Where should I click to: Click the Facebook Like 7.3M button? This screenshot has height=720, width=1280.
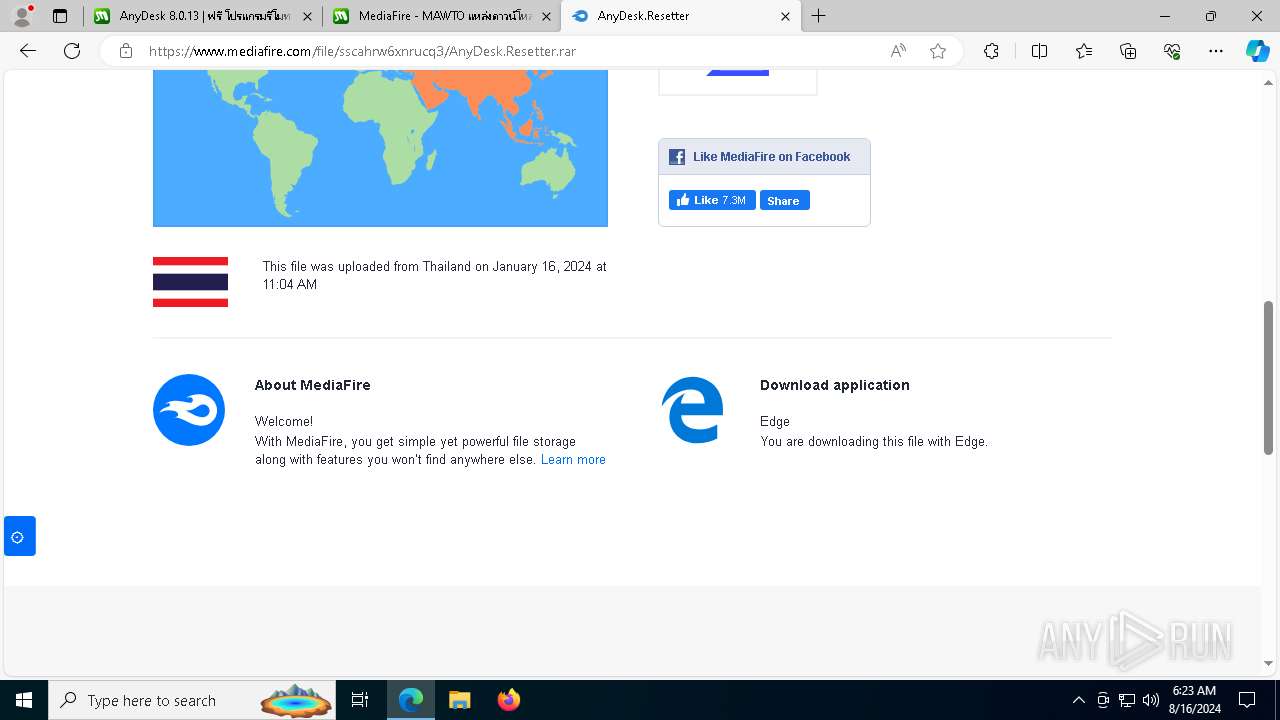point(712,200)
